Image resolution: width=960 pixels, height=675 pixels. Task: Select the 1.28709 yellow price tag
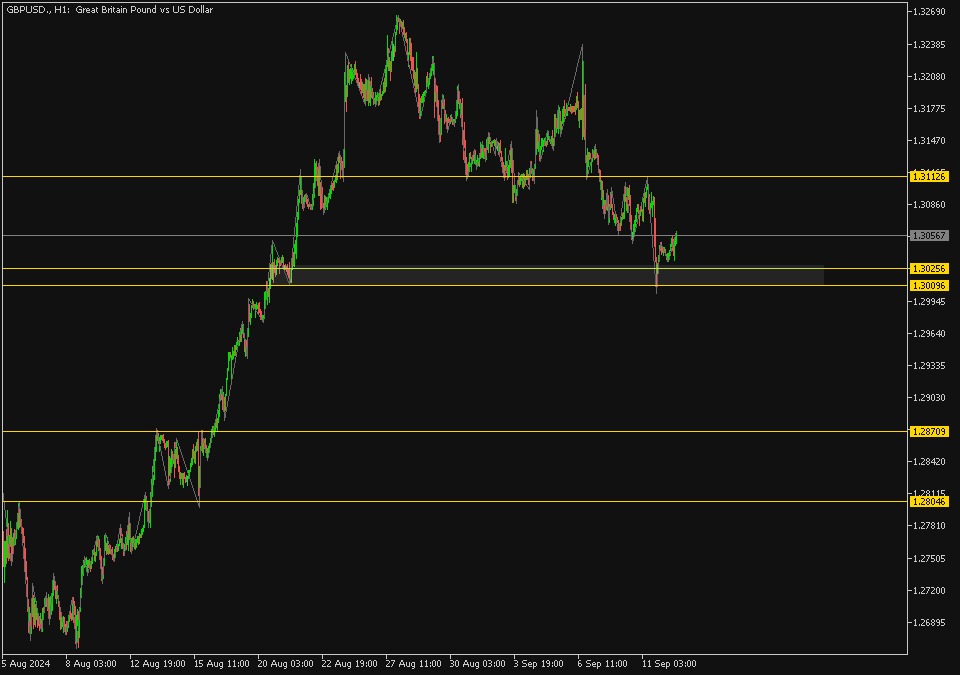[929, 431]
